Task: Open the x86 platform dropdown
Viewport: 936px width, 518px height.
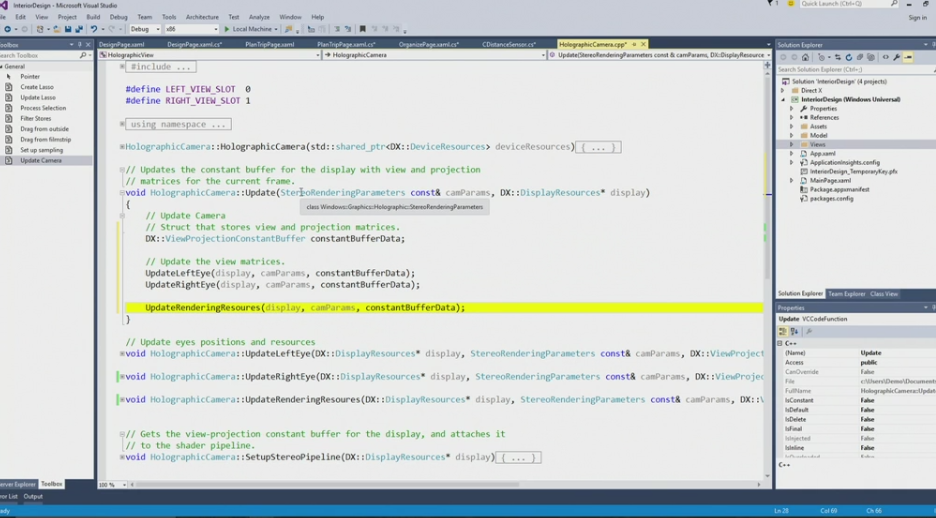Action: (x=191, y=29)
